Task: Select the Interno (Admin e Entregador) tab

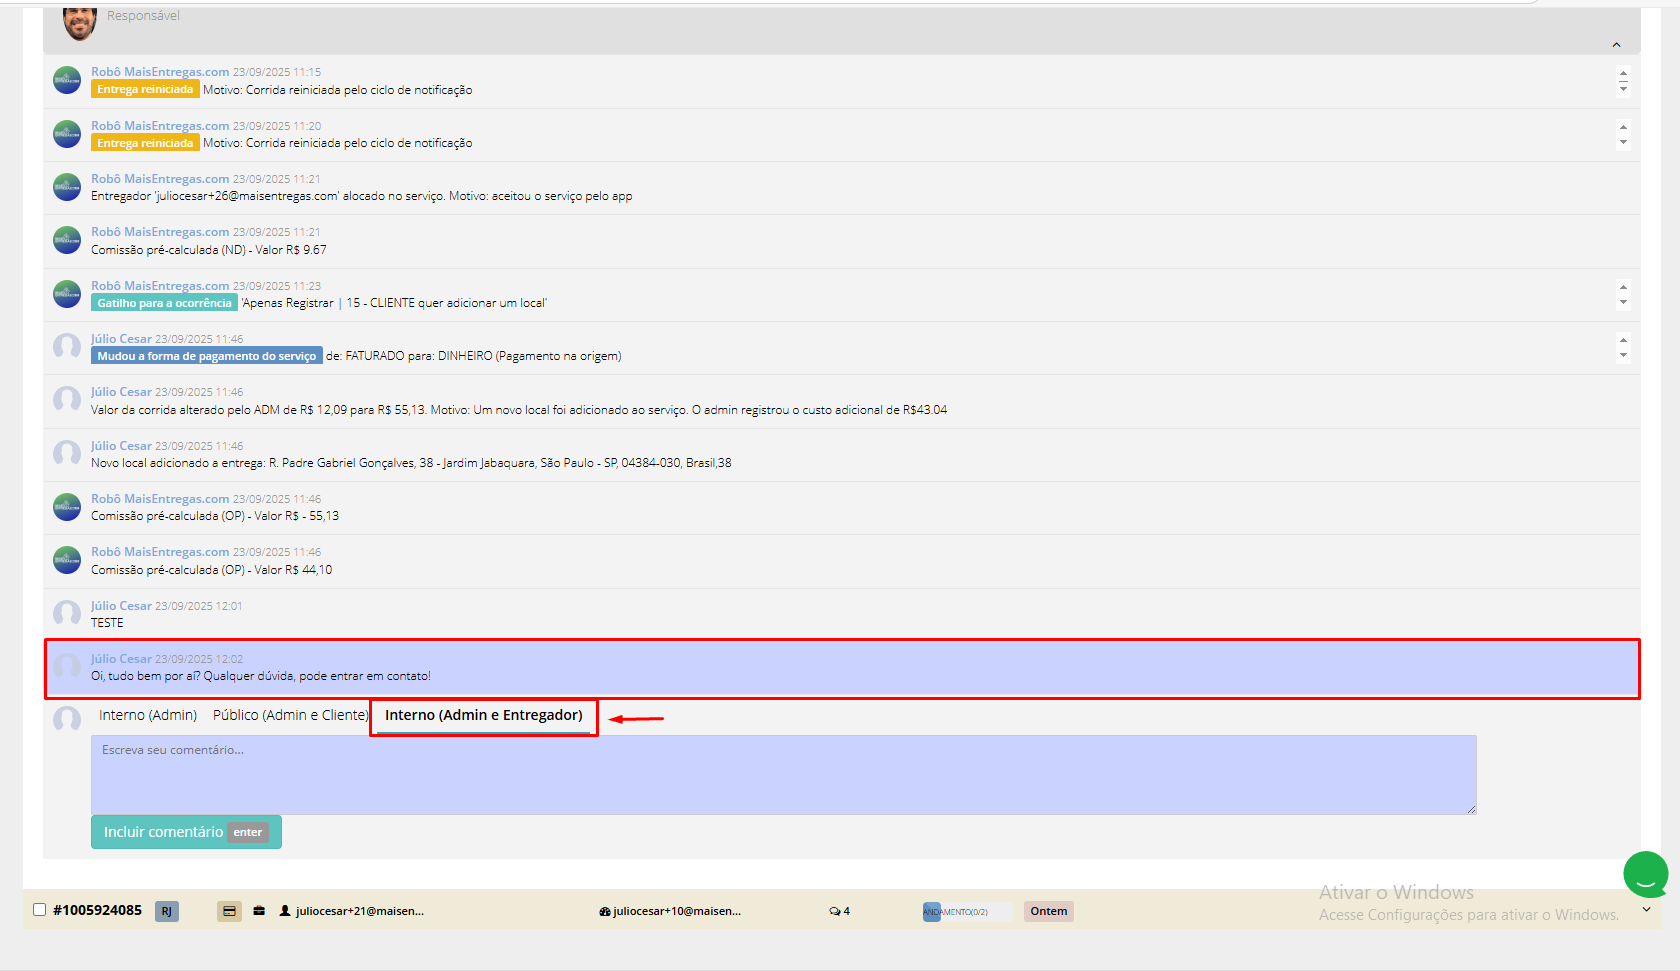Action: 483,715
